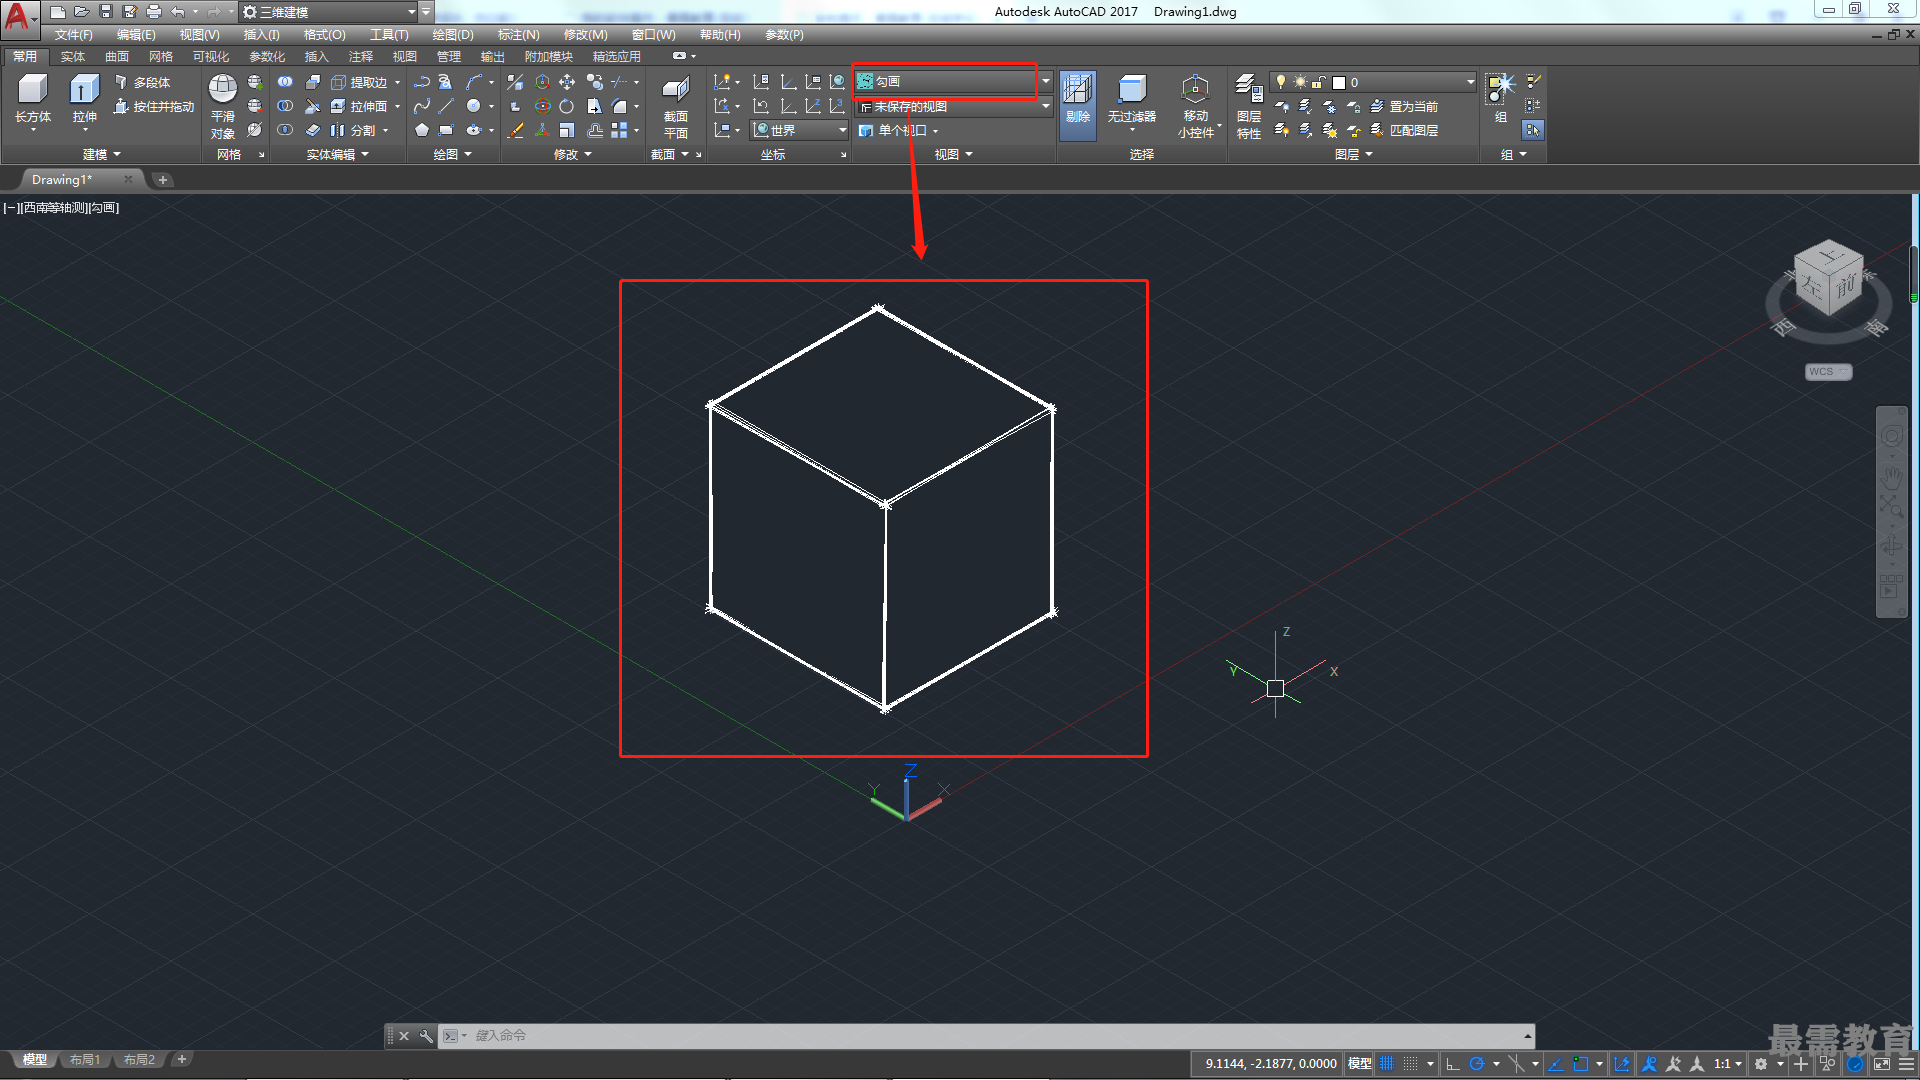Switch to the 可视化 ribbon tab
The image size is (1920, 1080).
point(210,57)
